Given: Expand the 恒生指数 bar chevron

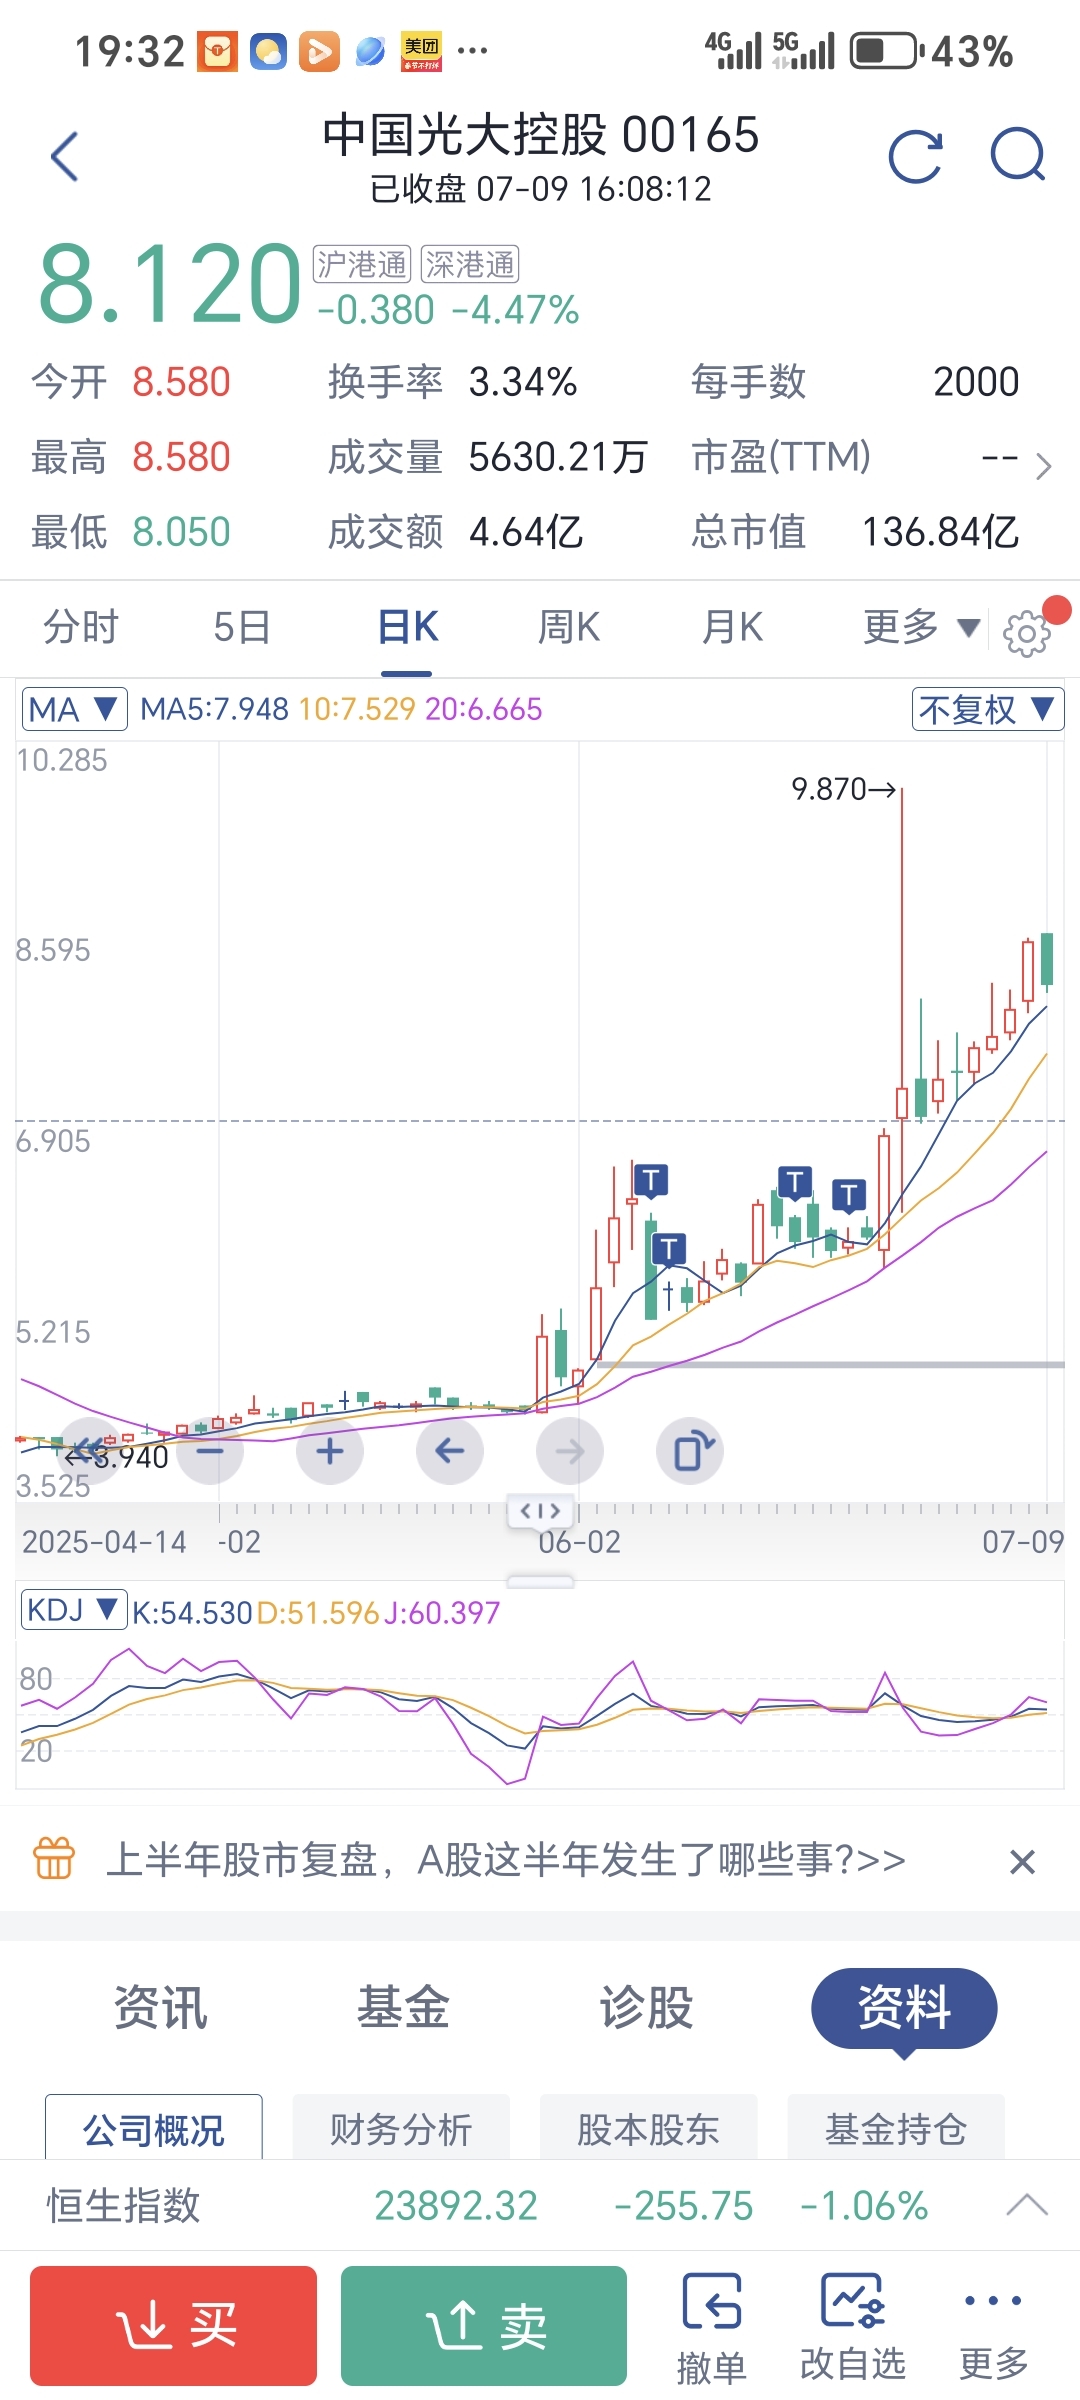Looking at the screenshot, I should coord(1027,2206).
